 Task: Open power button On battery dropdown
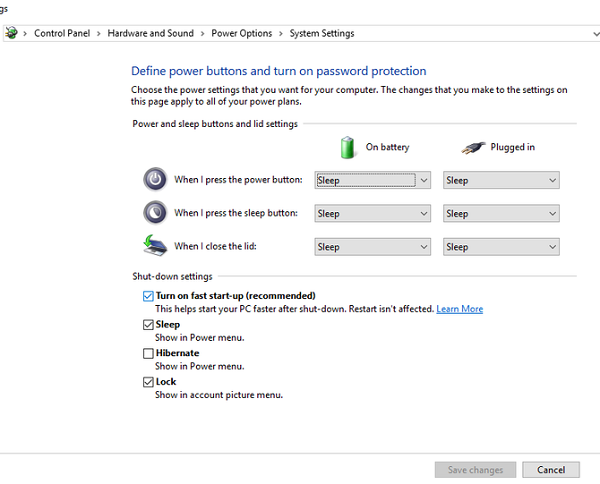(372, 181)
